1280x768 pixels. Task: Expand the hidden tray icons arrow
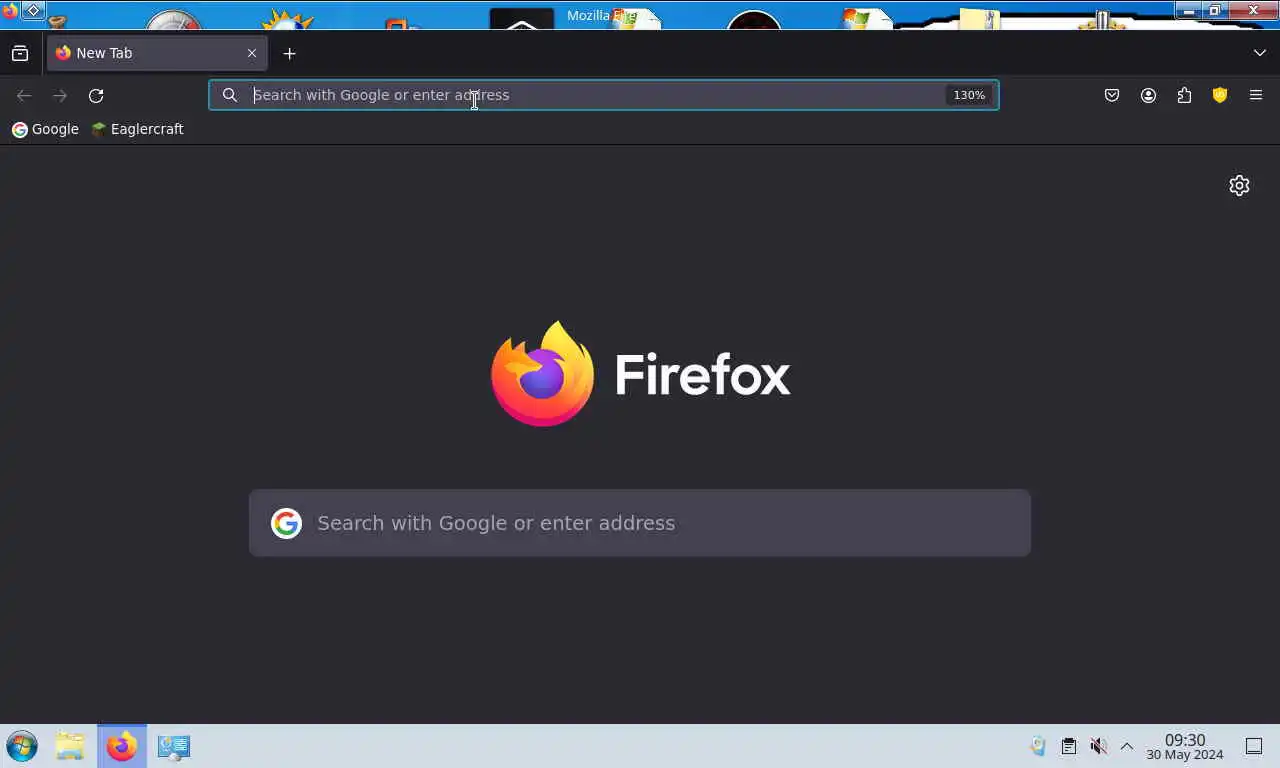pos(1126,746)
